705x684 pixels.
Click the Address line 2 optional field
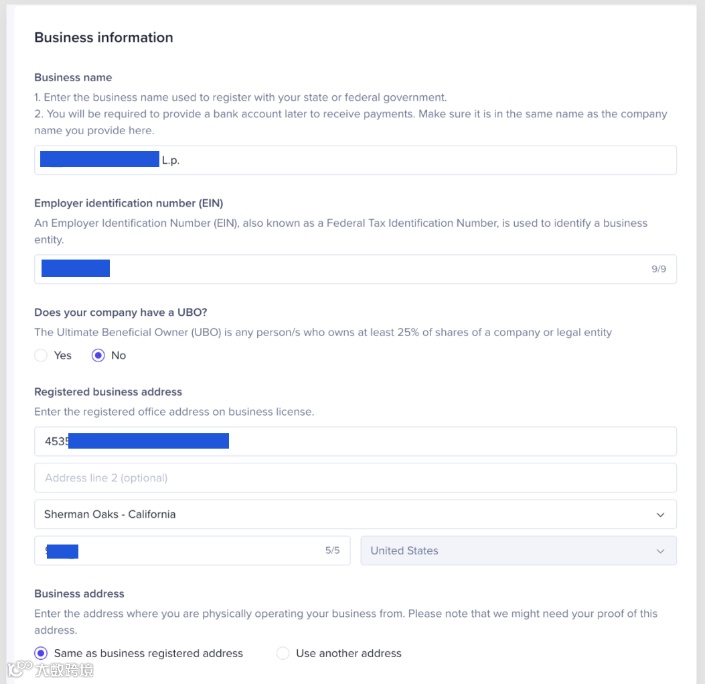[x=355, y=477]
